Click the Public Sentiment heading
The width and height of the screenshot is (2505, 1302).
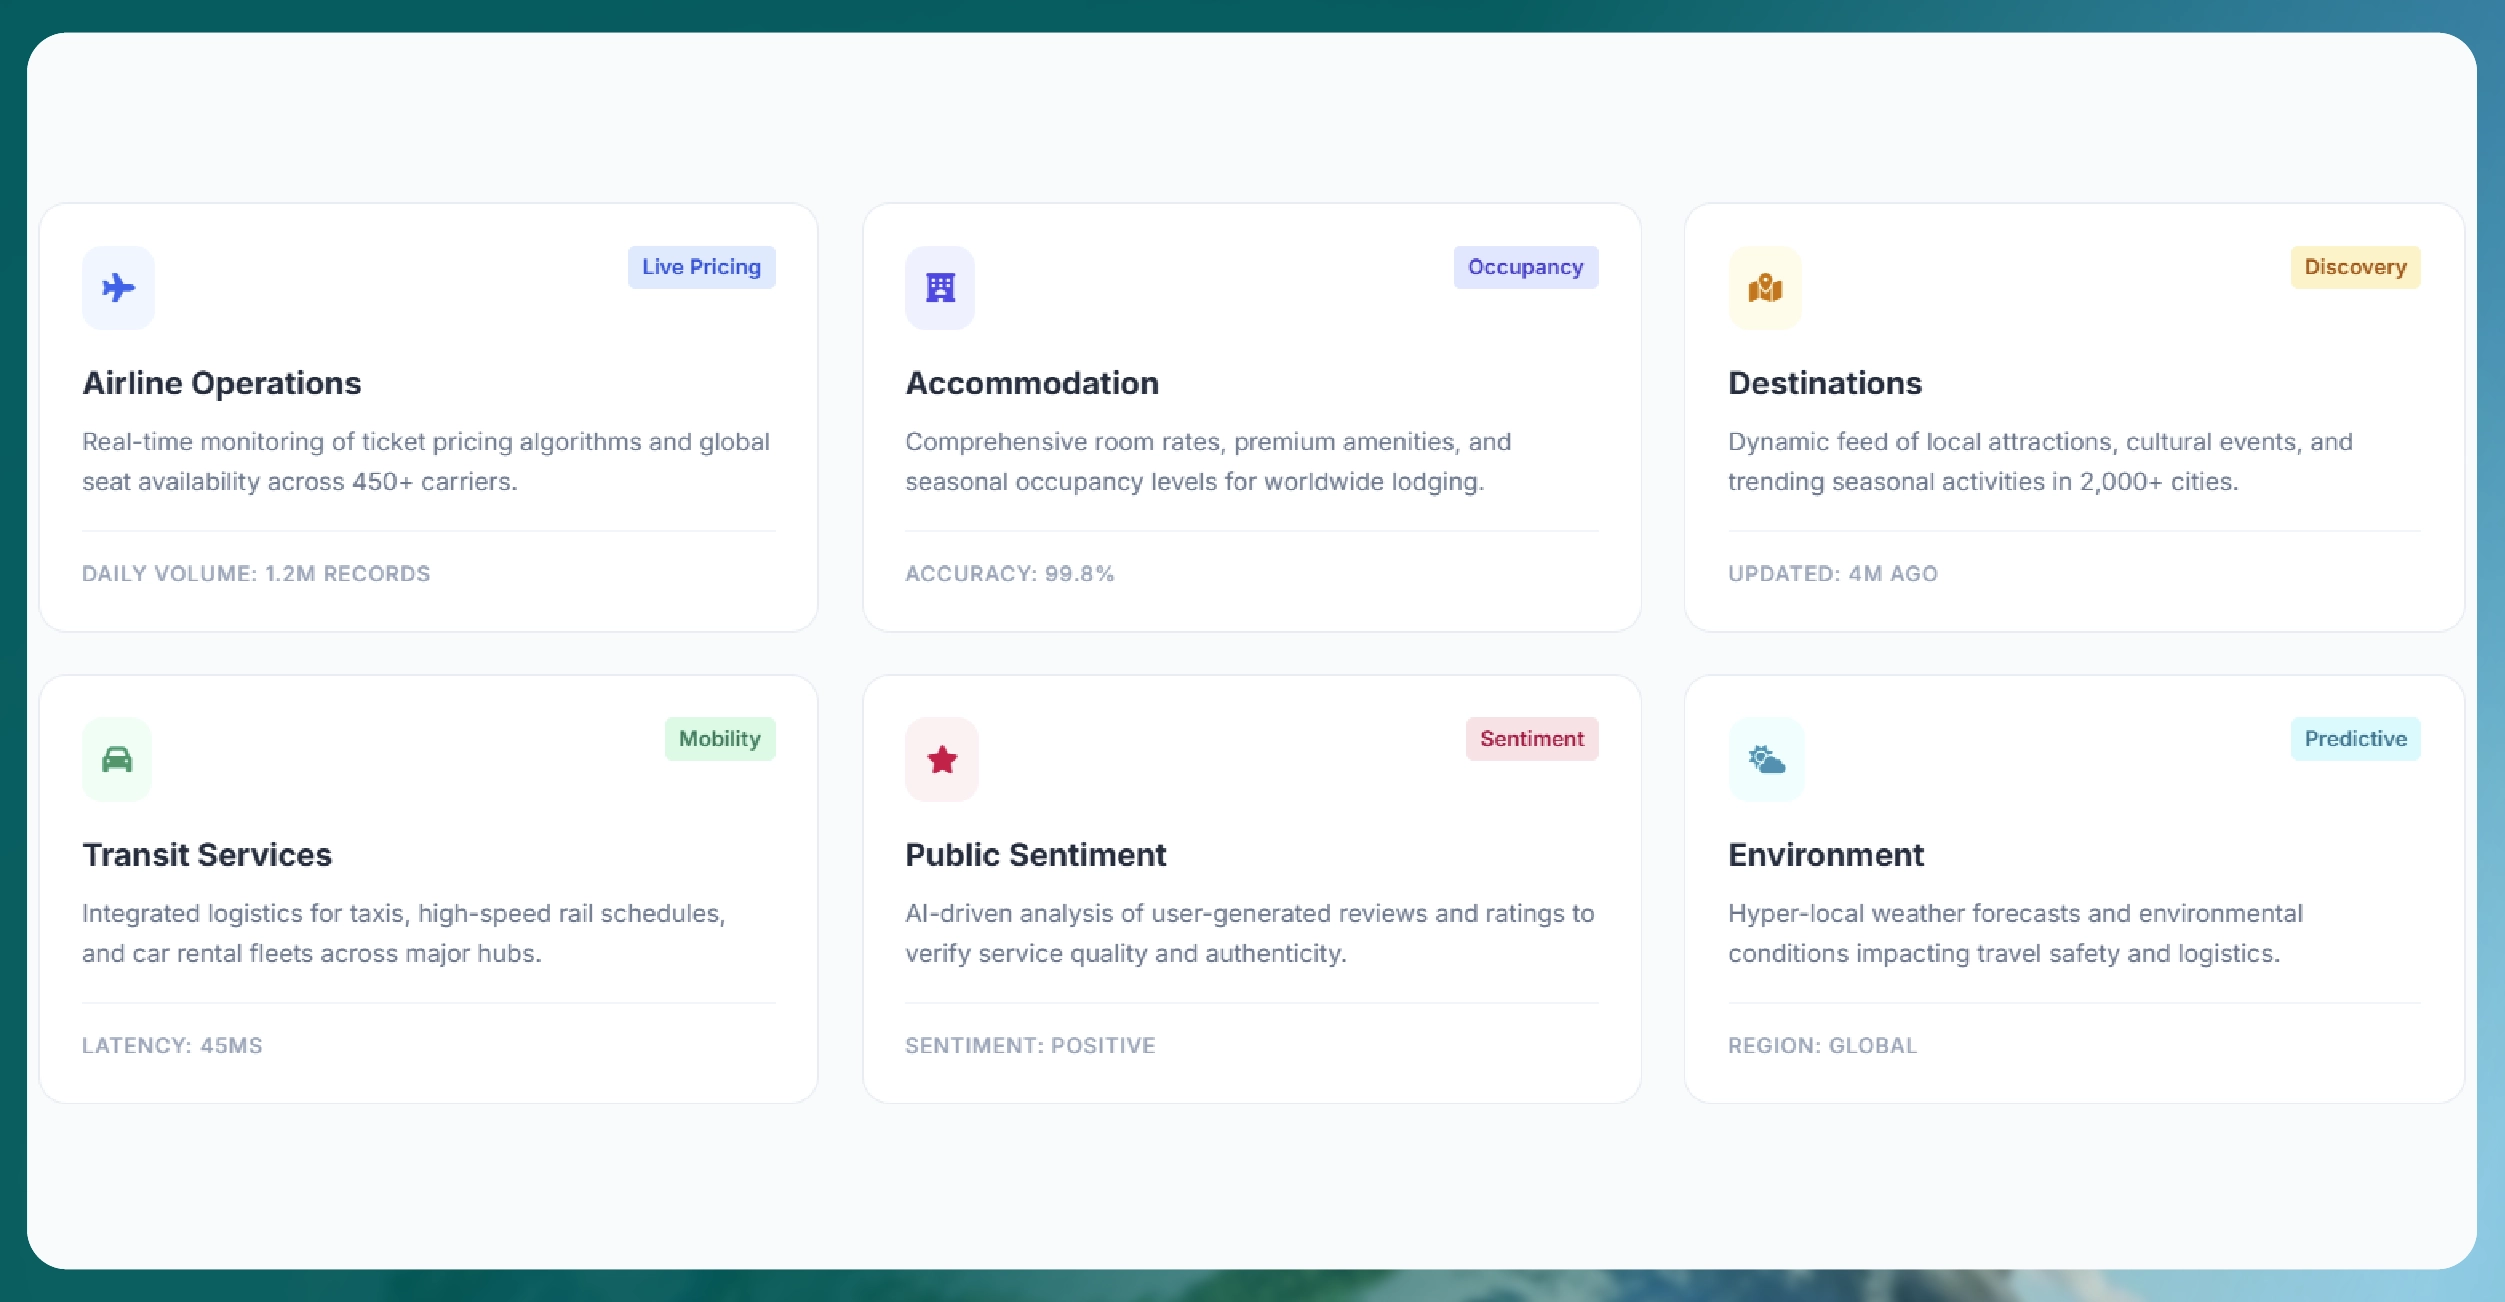coord(1036,855)
